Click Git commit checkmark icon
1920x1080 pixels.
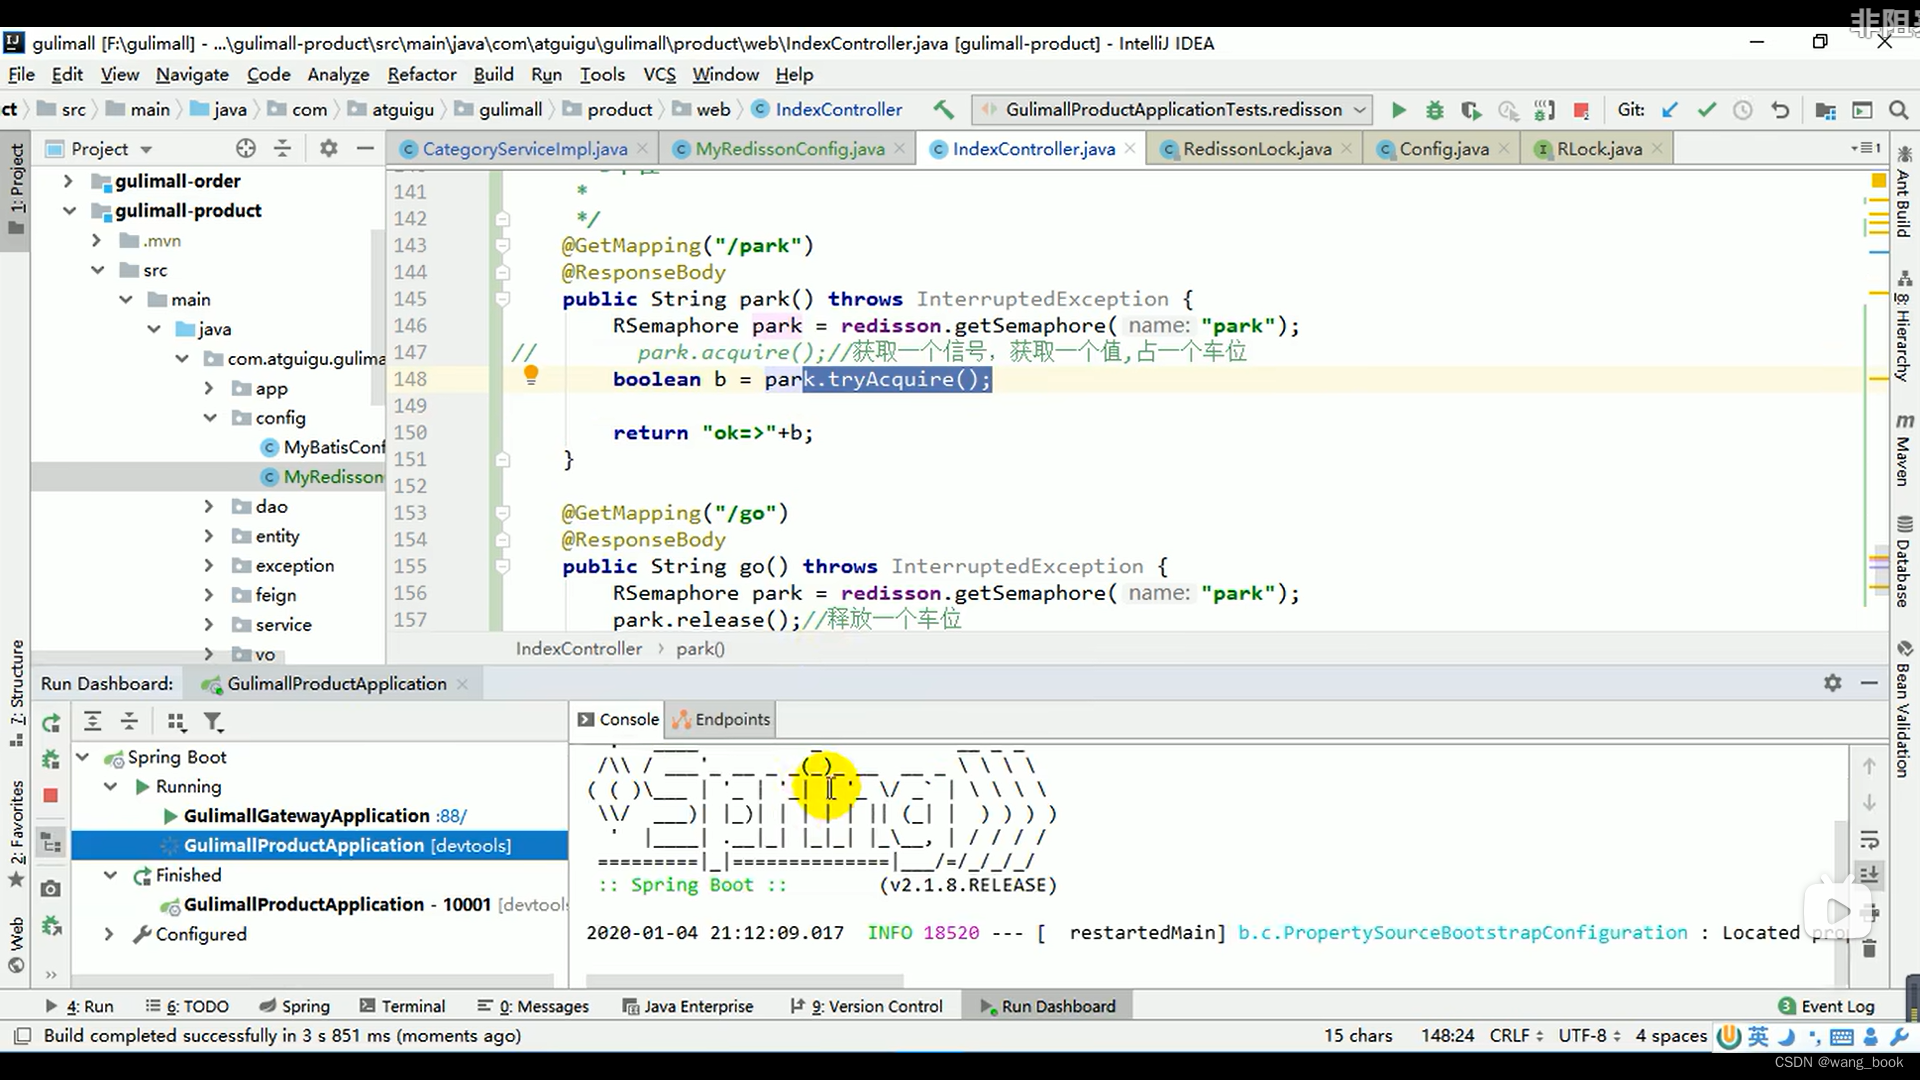1706,110
